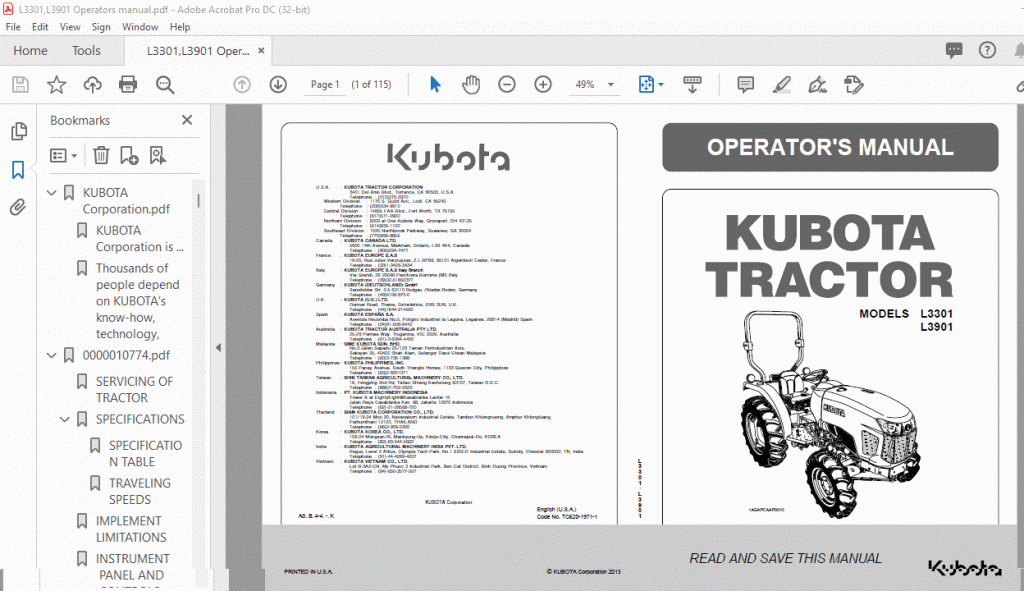Open the Edit menu
This screenshot has height=591, width=1024.
pos(40,27)
